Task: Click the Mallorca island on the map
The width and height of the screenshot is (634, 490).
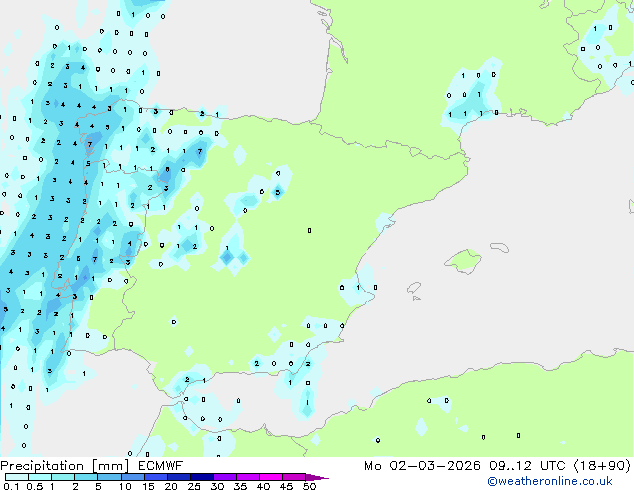Action: [x=464, y=261]
